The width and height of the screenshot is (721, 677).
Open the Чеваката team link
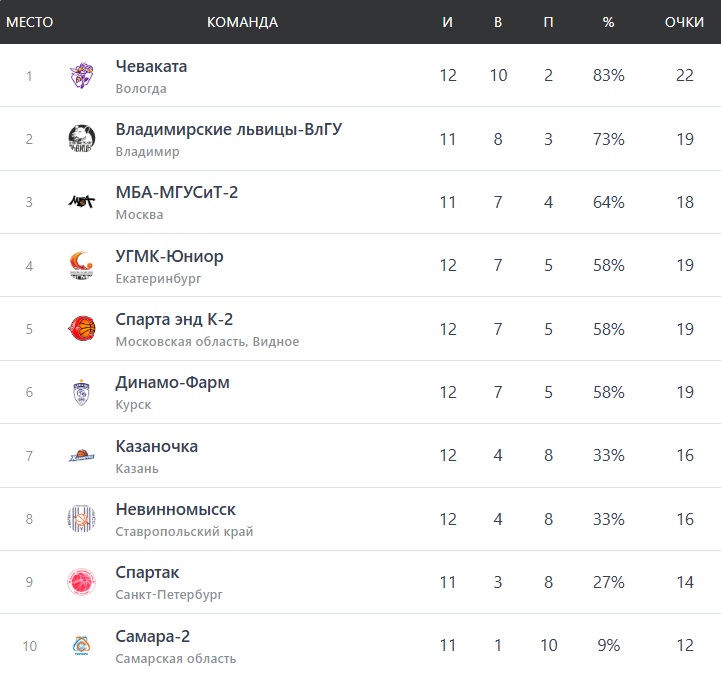[151, 67]
